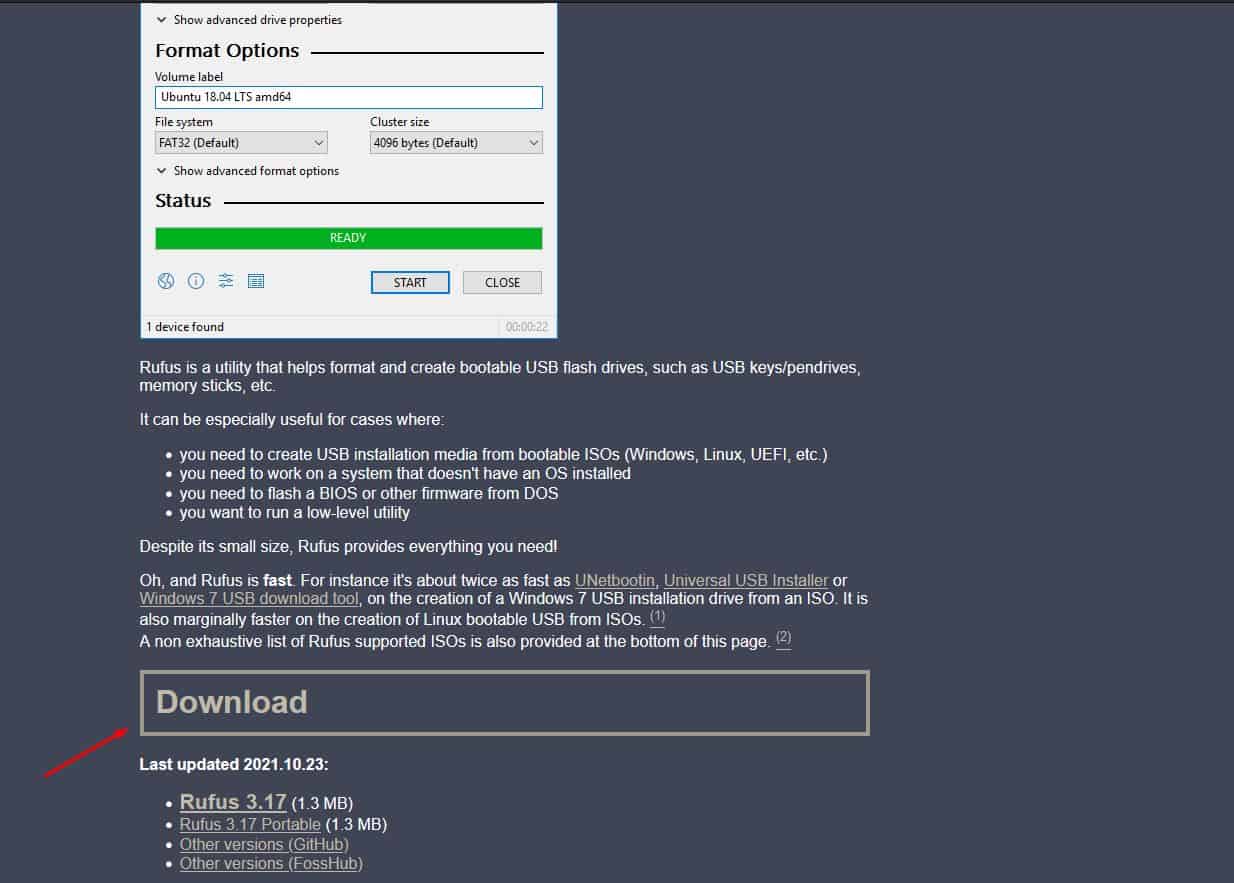Download Rufus 3.17 Portable
Screen dimensions: 1234x883
coord(250,825)
